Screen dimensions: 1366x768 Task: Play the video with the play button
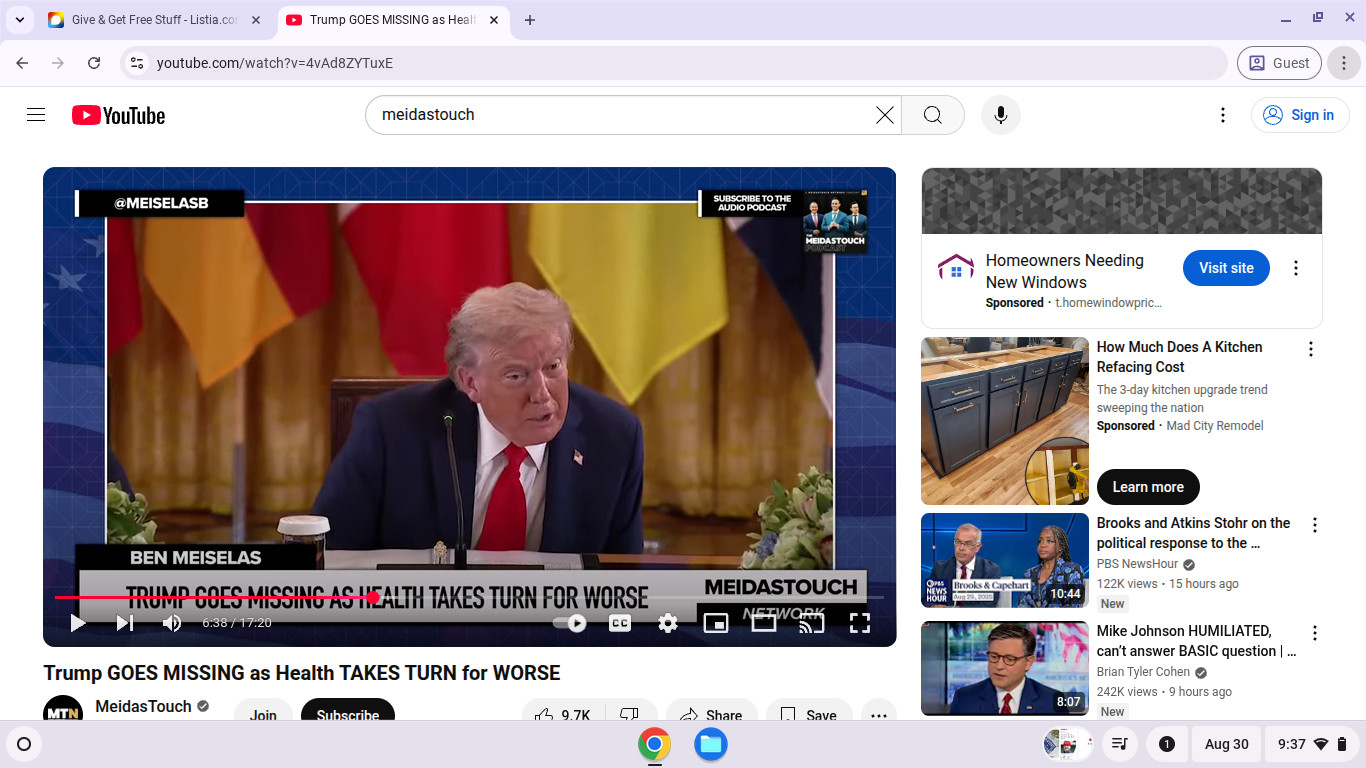pyautogui.click(x=78, y=623)
